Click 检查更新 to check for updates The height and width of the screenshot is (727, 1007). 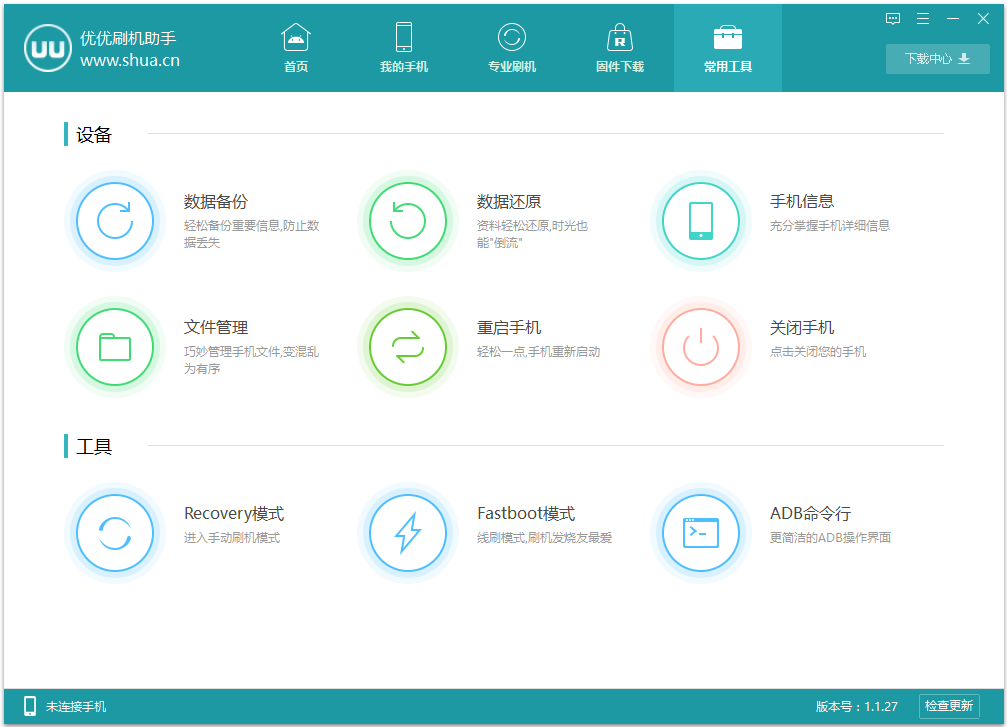pos(951,706)
